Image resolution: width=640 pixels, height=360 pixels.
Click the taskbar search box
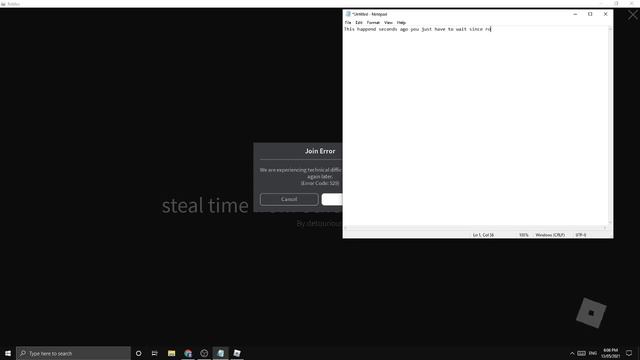click(x=73, y=353)
